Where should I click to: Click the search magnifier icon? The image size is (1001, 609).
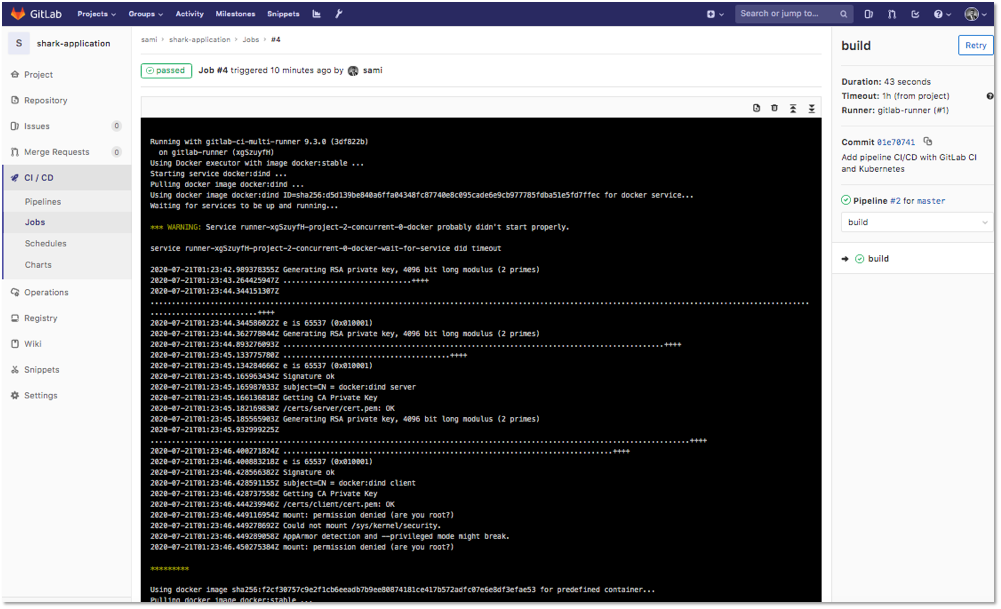tap(843, 13)
